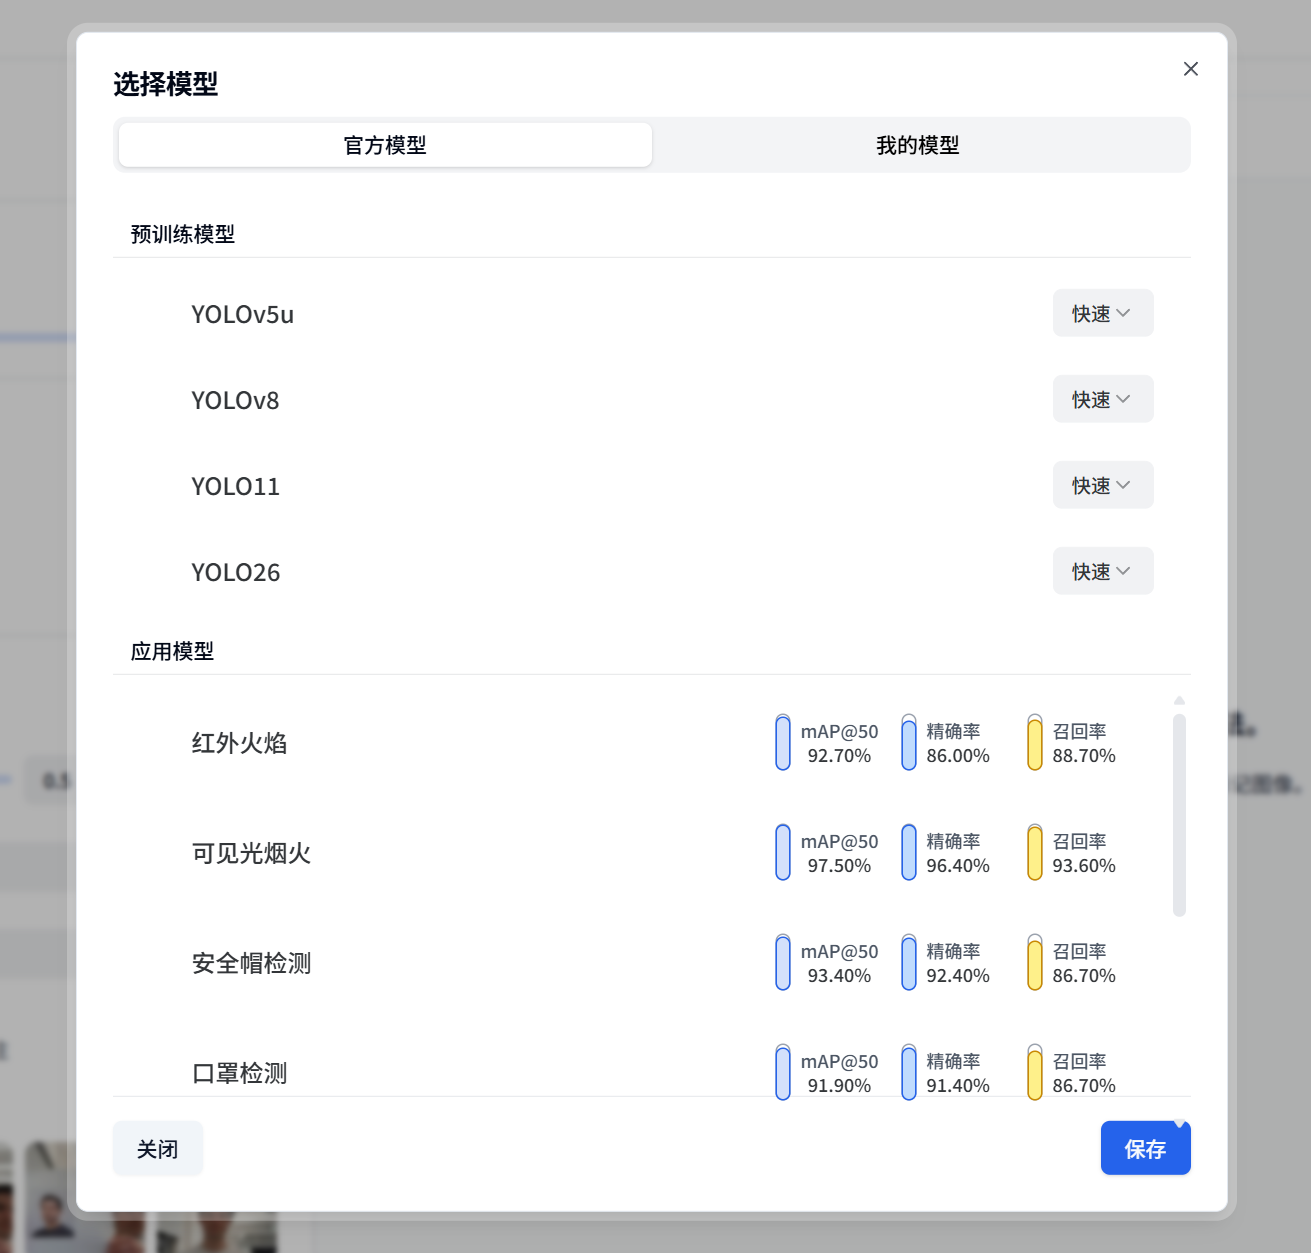Click the 召回率 86.70% value for 安全帽检测

[x=1084, y=976]
